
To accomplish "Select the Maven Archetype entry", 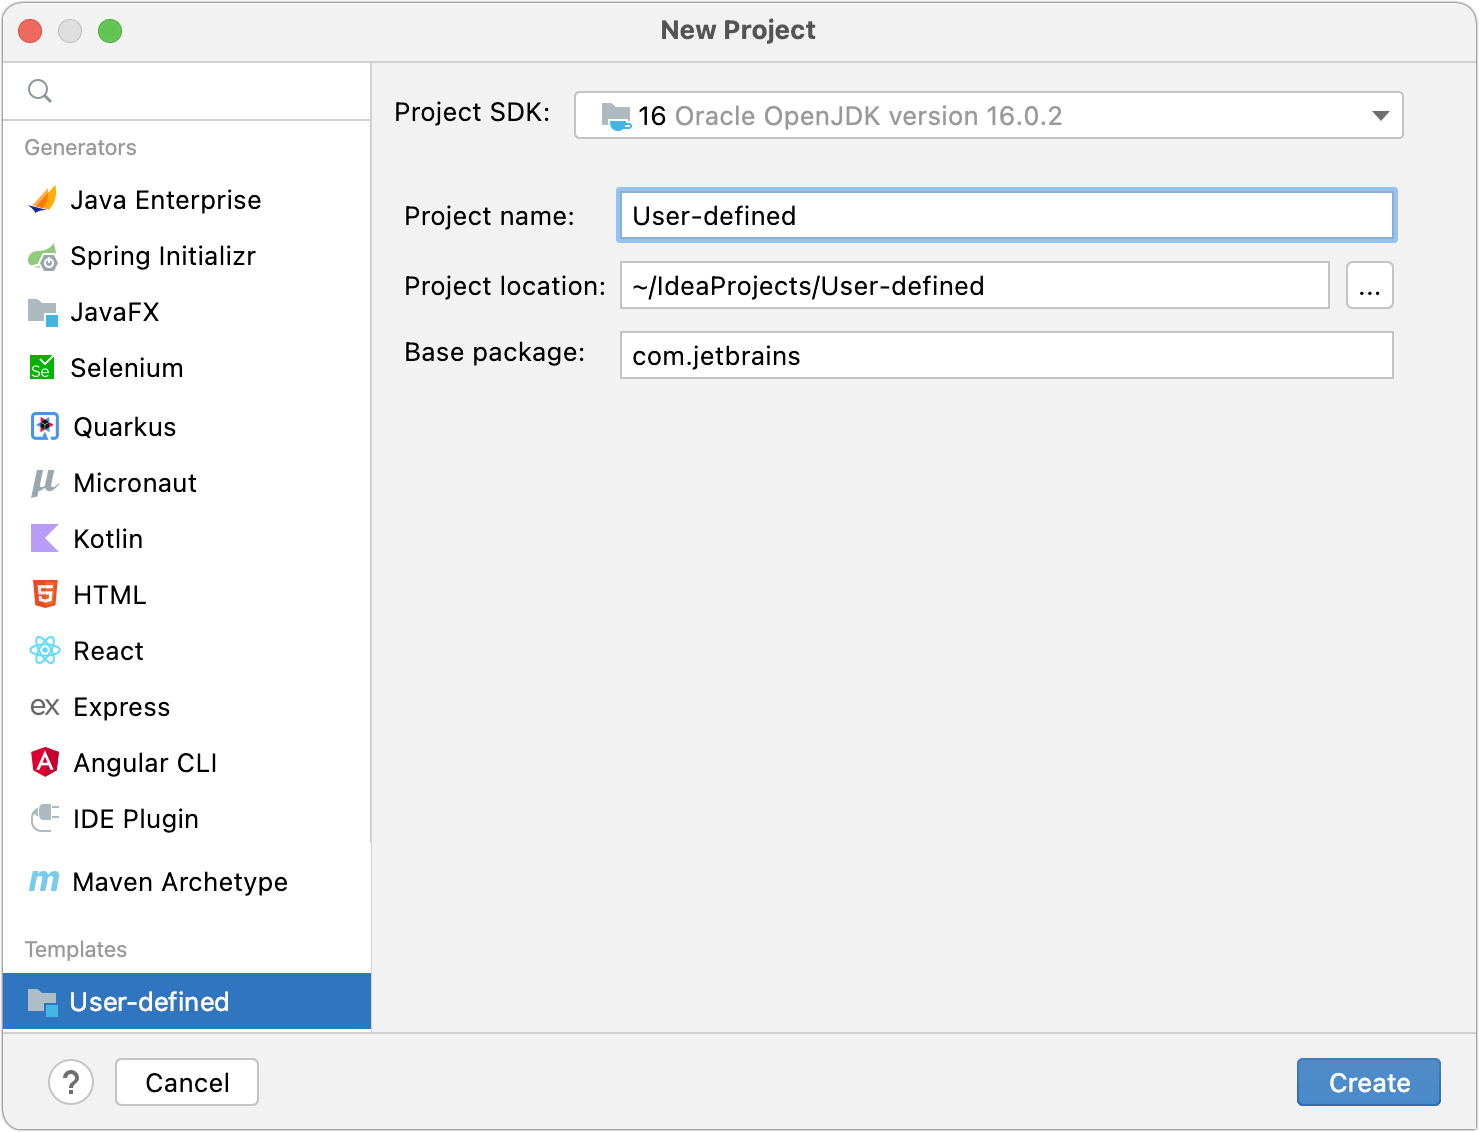I will click(187, 882).
